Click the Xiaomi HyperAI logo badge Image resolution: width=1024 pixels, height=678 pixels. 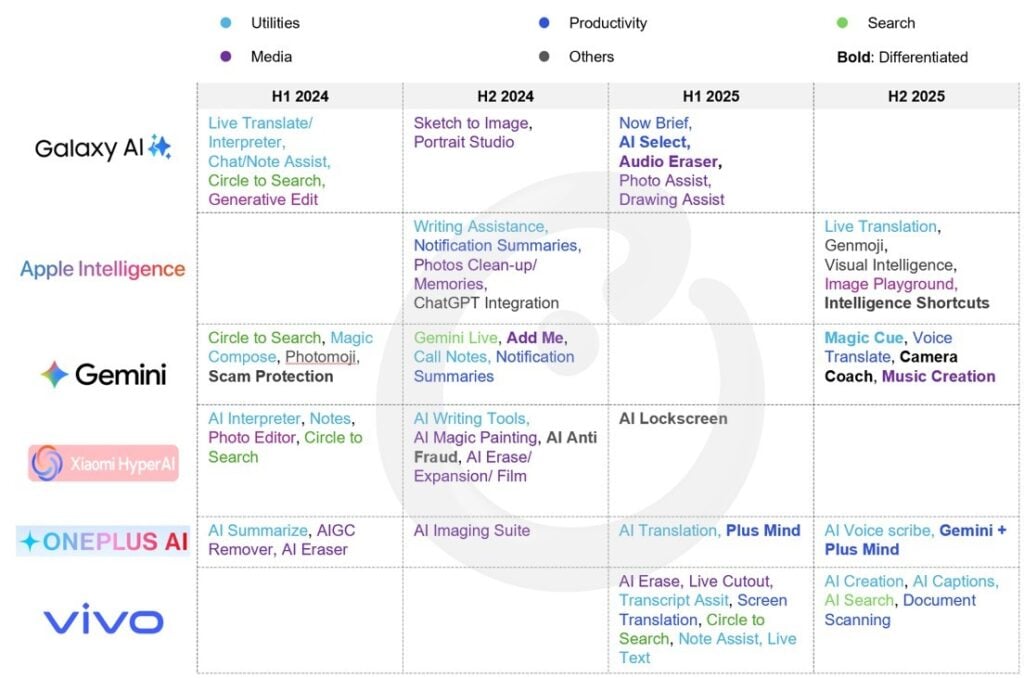(103, 463)
